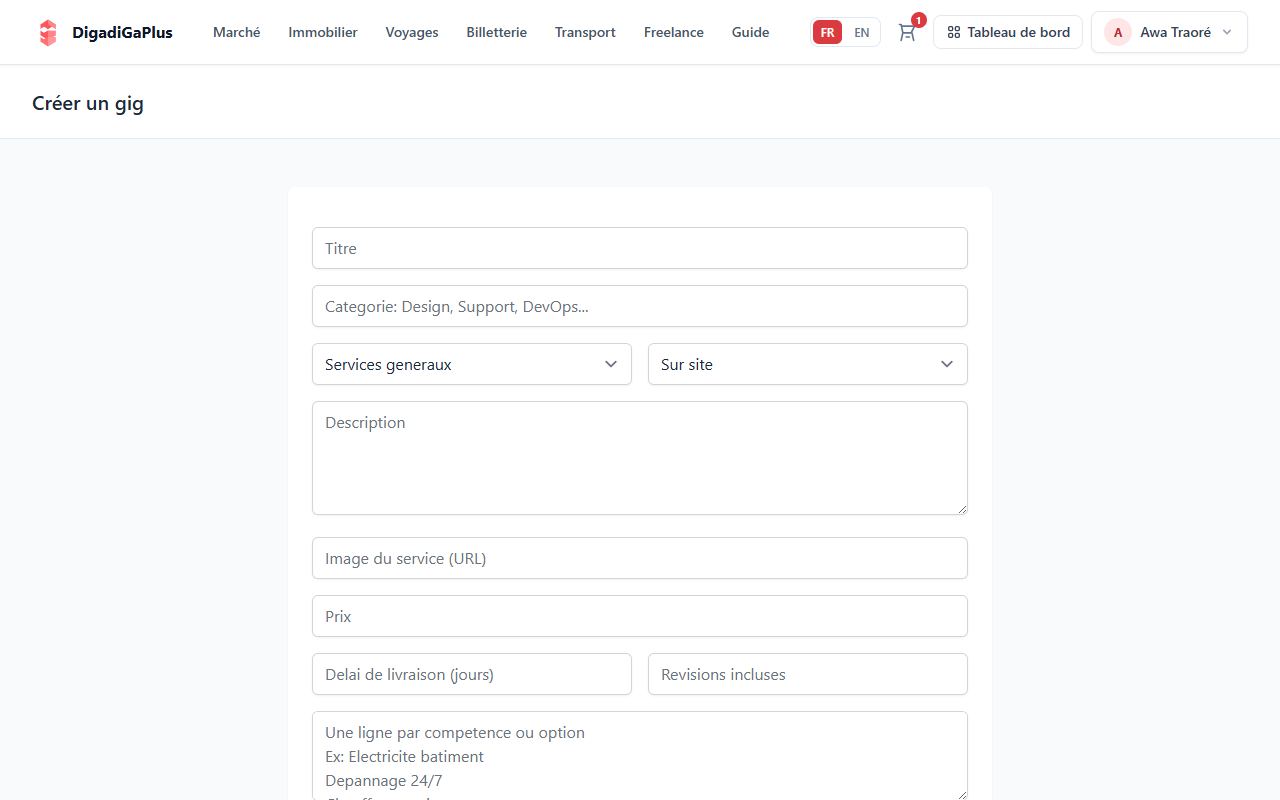Screen dimensions: 1280x800
Task: Open the Marché menu item
Action: pyautogui.click(x=237, y=32)
